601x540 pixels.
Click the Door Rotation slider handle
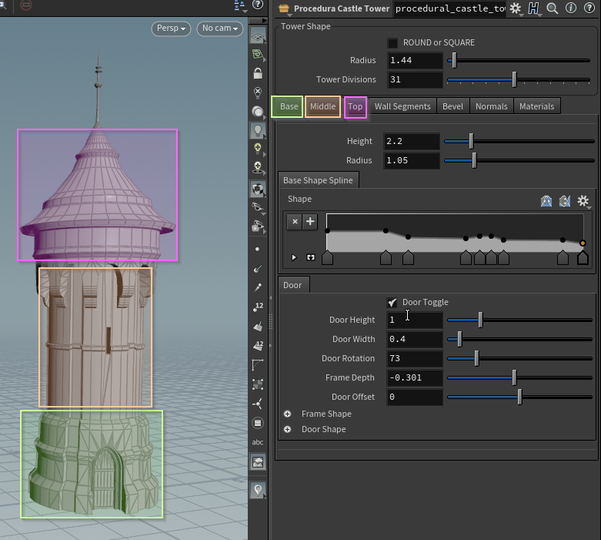click(476, 358)
